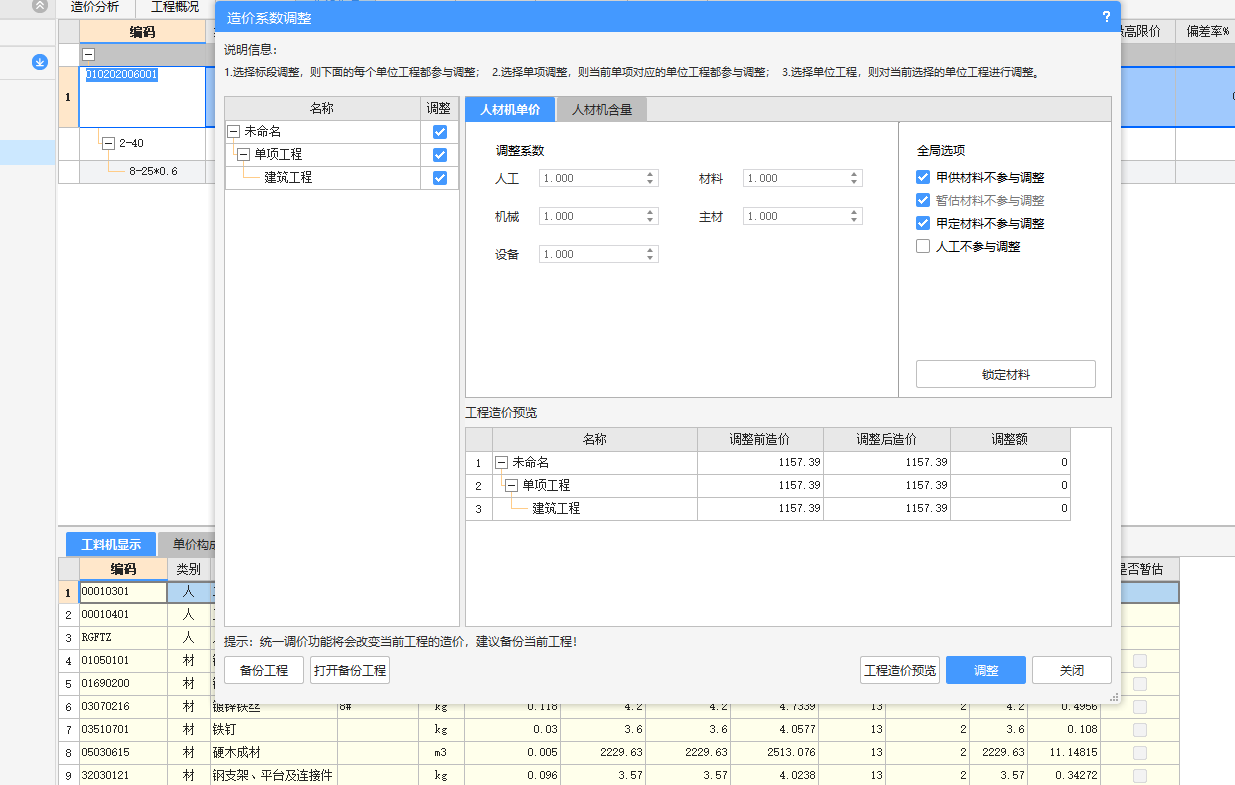Screen dimensions: 1235x785
Task: Click the 机械 coefficient spinner arrows
Action: [x=650, y=216]
